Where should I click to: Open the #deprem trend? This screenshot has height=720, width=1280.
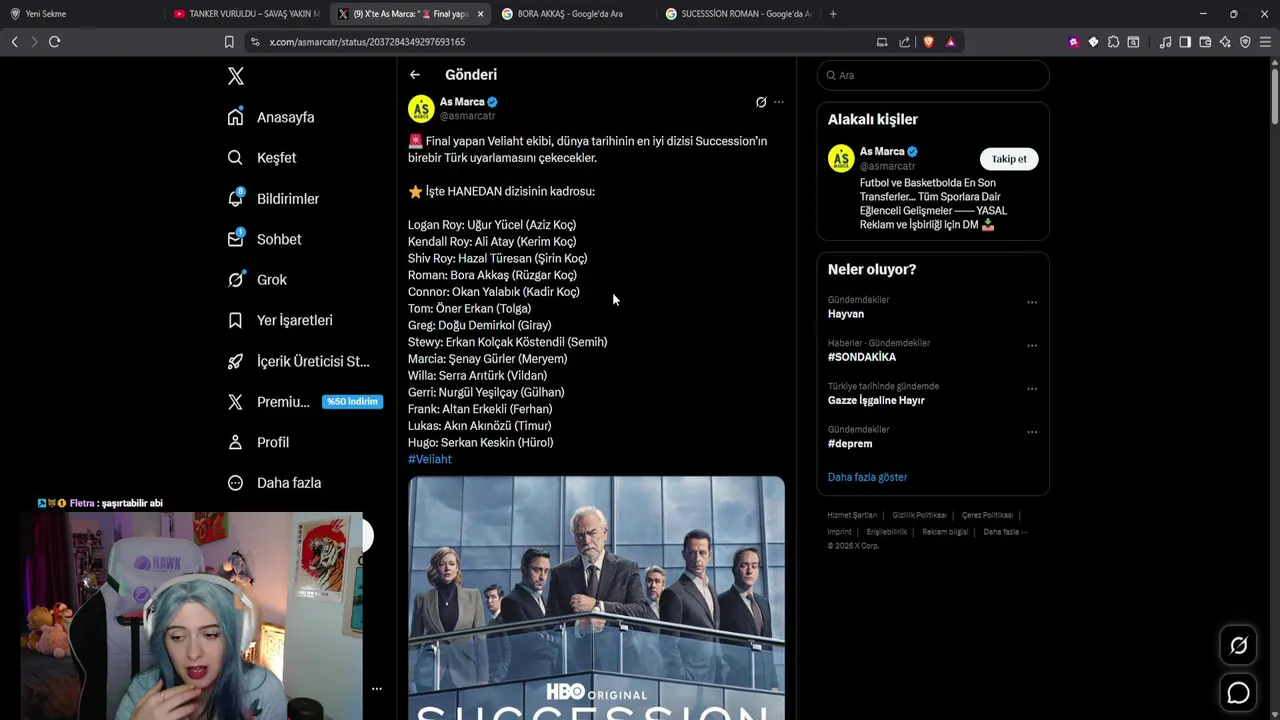(850, 443)
